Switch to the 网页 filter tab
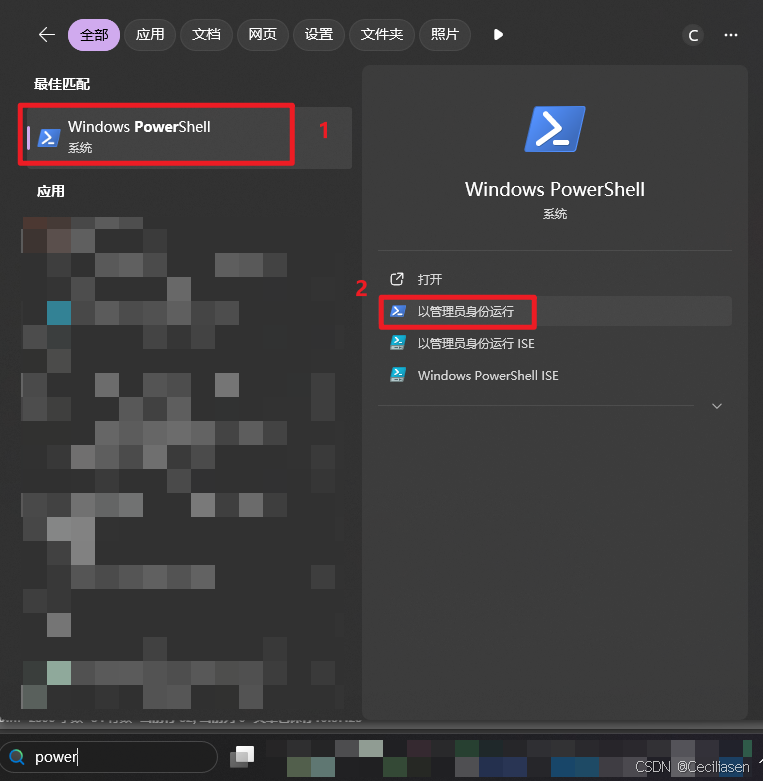 [262, 35]
